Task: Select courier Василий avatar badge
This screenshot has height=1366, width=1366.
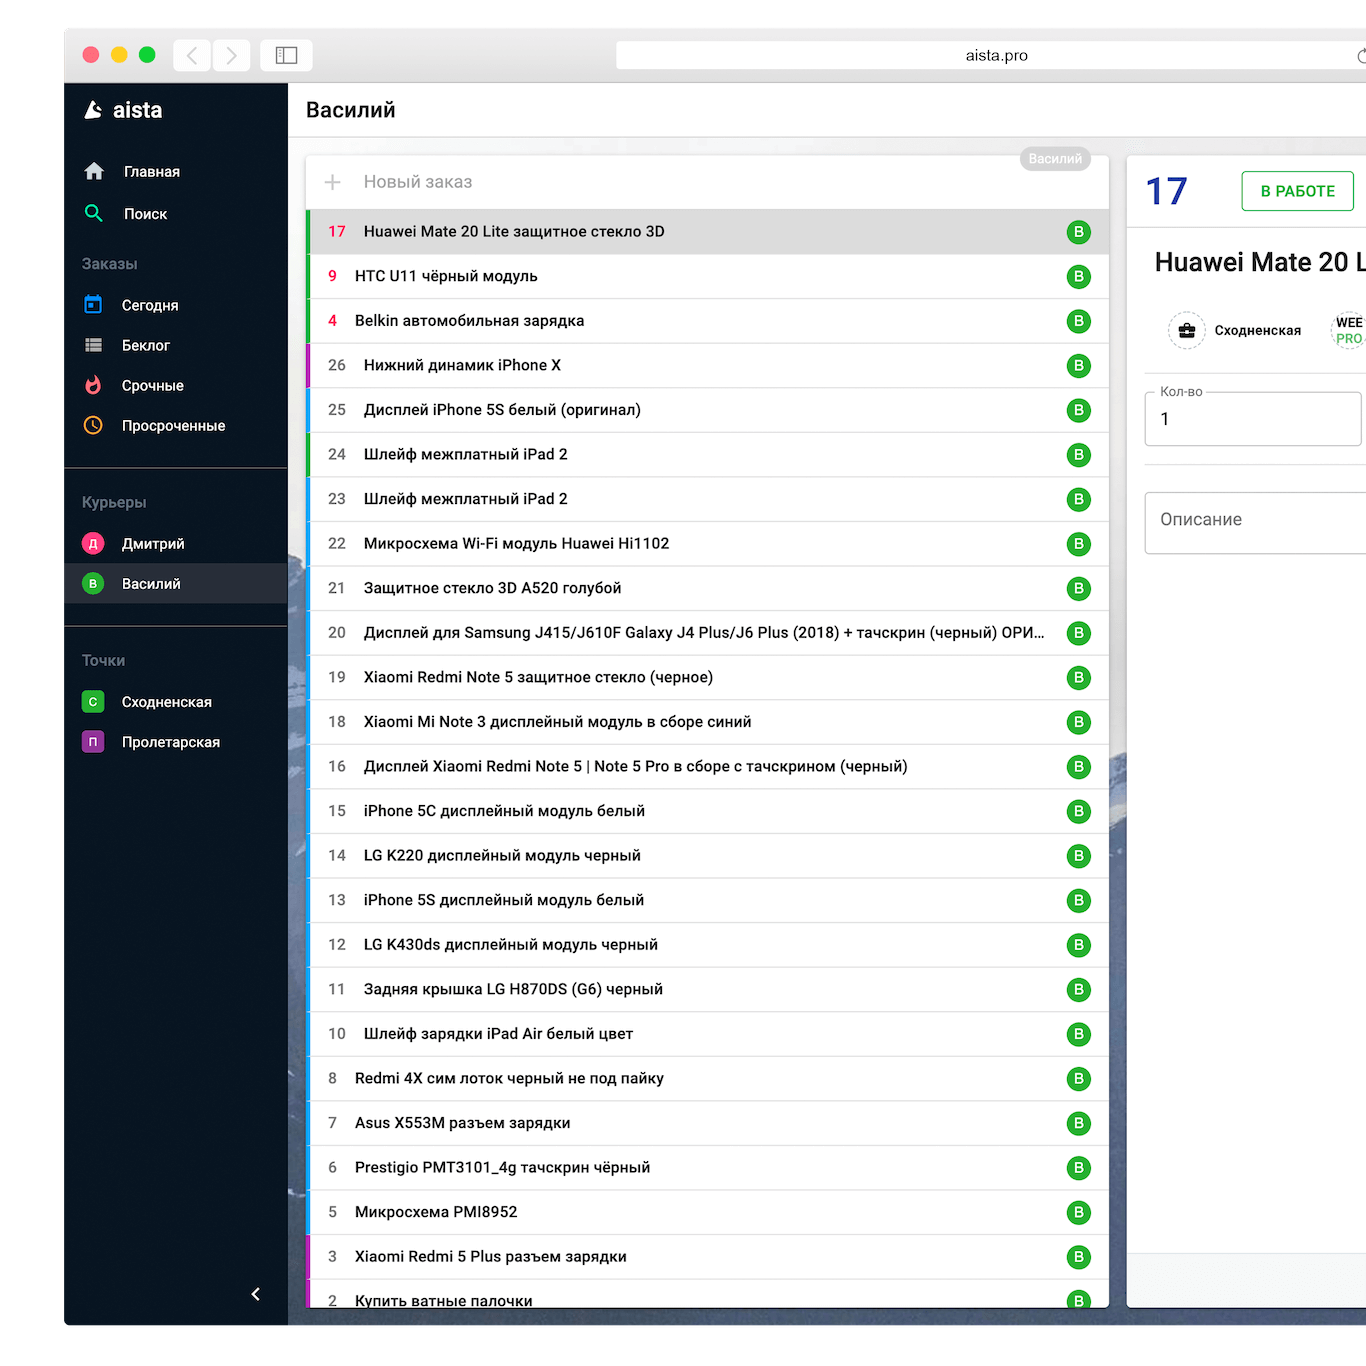Action: tap(93, 584)
